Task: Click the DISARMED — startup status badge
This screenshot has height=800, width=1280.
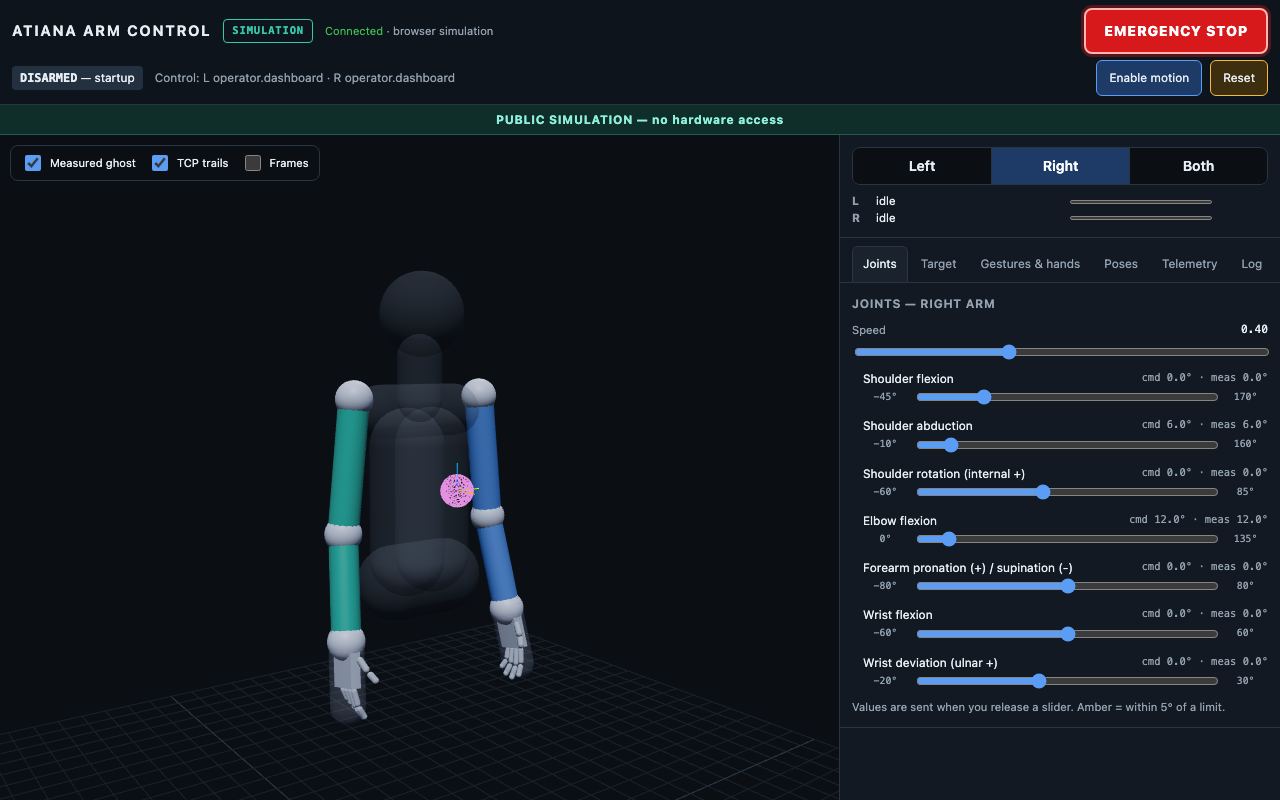Action: (x=77, y=78)
